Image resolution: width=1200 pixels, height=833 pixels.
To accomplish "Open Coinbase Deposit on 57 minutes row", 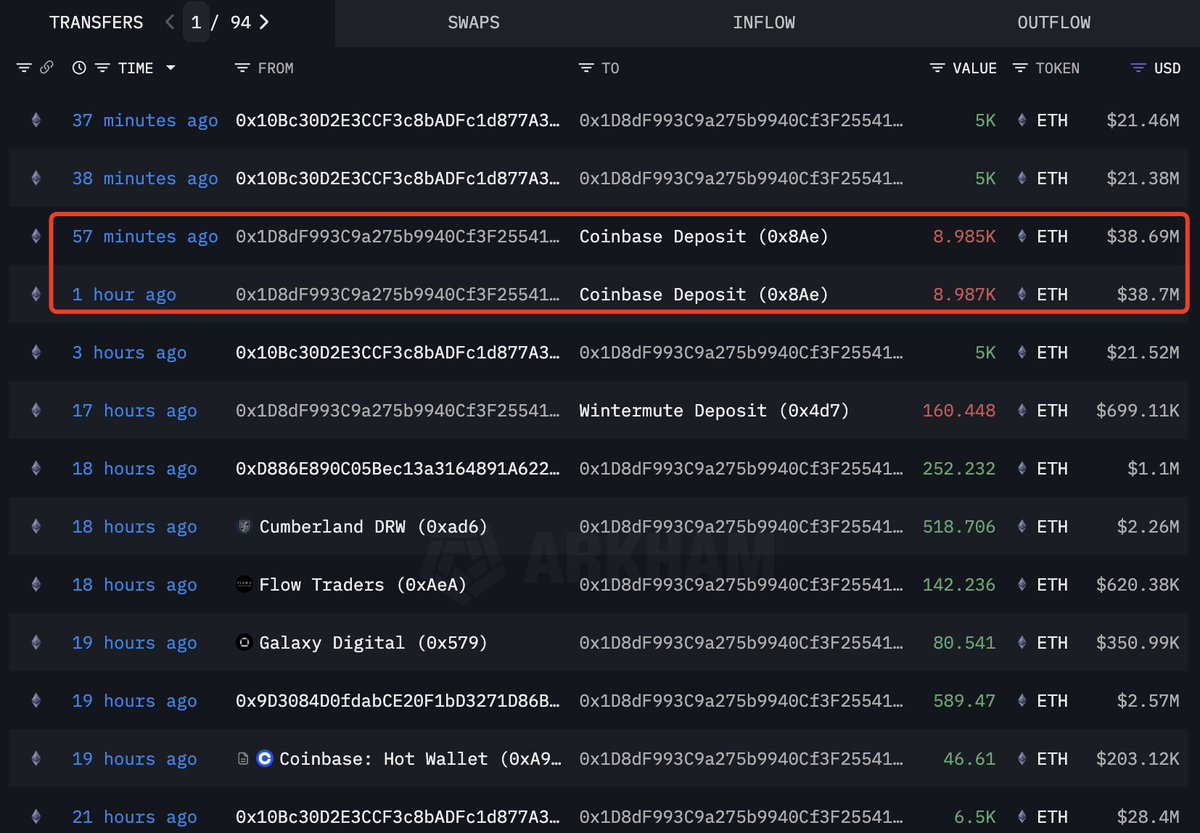I will [704, 236].
